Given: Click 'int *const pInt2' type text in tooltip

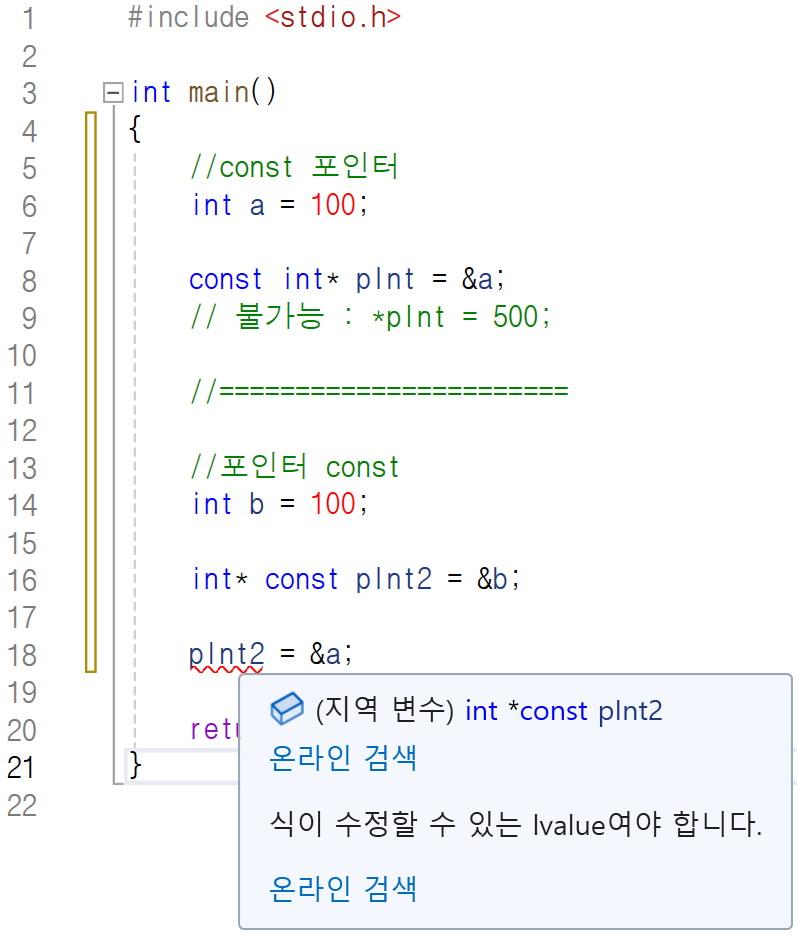Looking at the screenshot, I should click(x=563, y=711).
